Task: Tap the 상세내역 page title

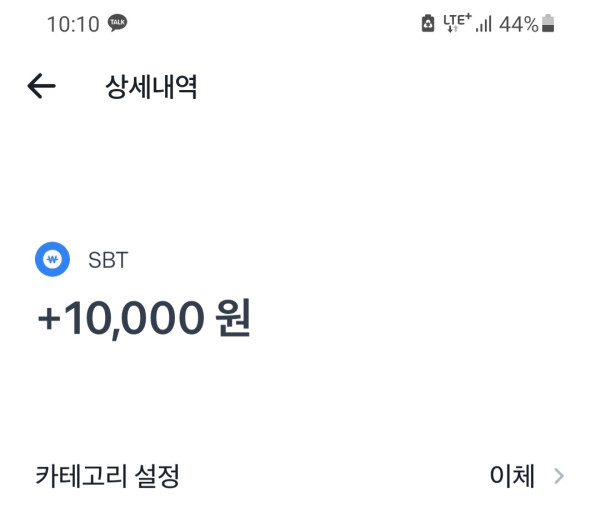Action: 151,87
